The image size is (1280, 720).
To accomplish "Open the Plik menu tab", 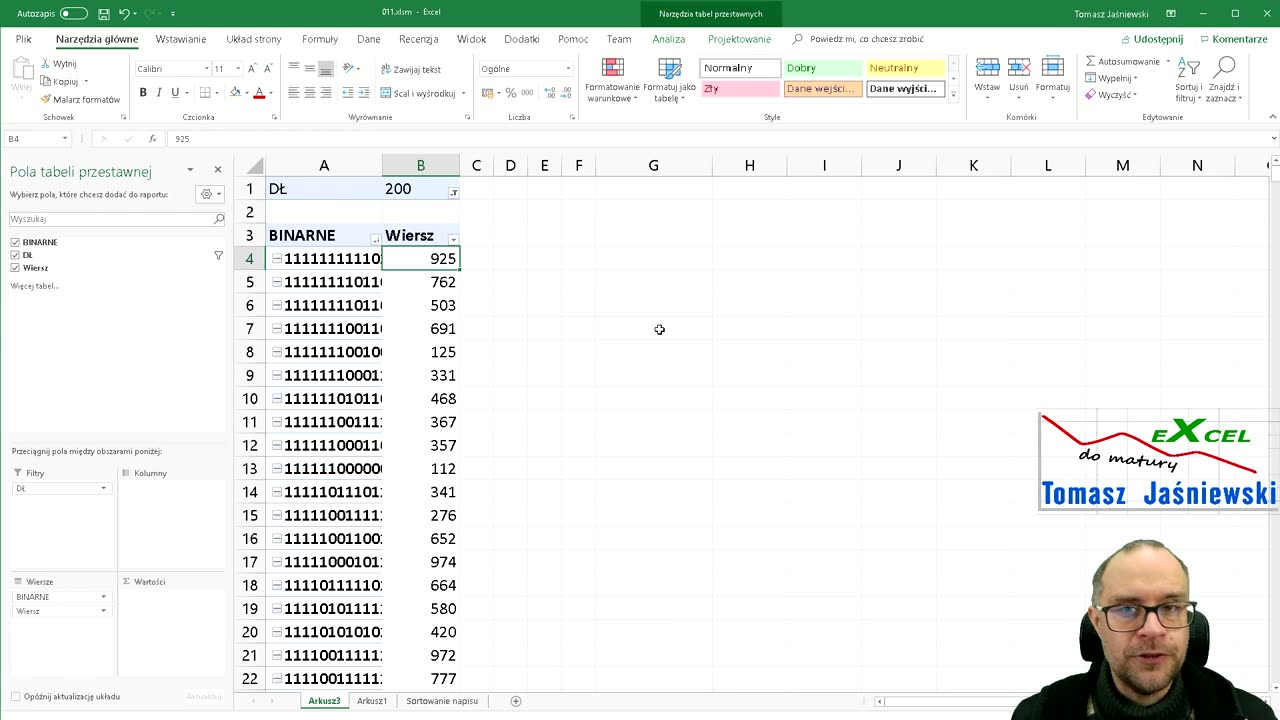I will (x=23, y=39).
